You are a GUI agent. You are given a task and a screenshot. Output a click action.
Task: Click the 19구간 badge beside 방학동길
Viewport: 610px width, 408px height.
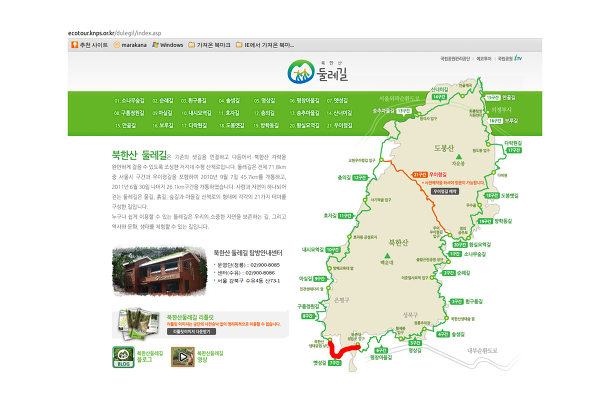pos(485,221)
